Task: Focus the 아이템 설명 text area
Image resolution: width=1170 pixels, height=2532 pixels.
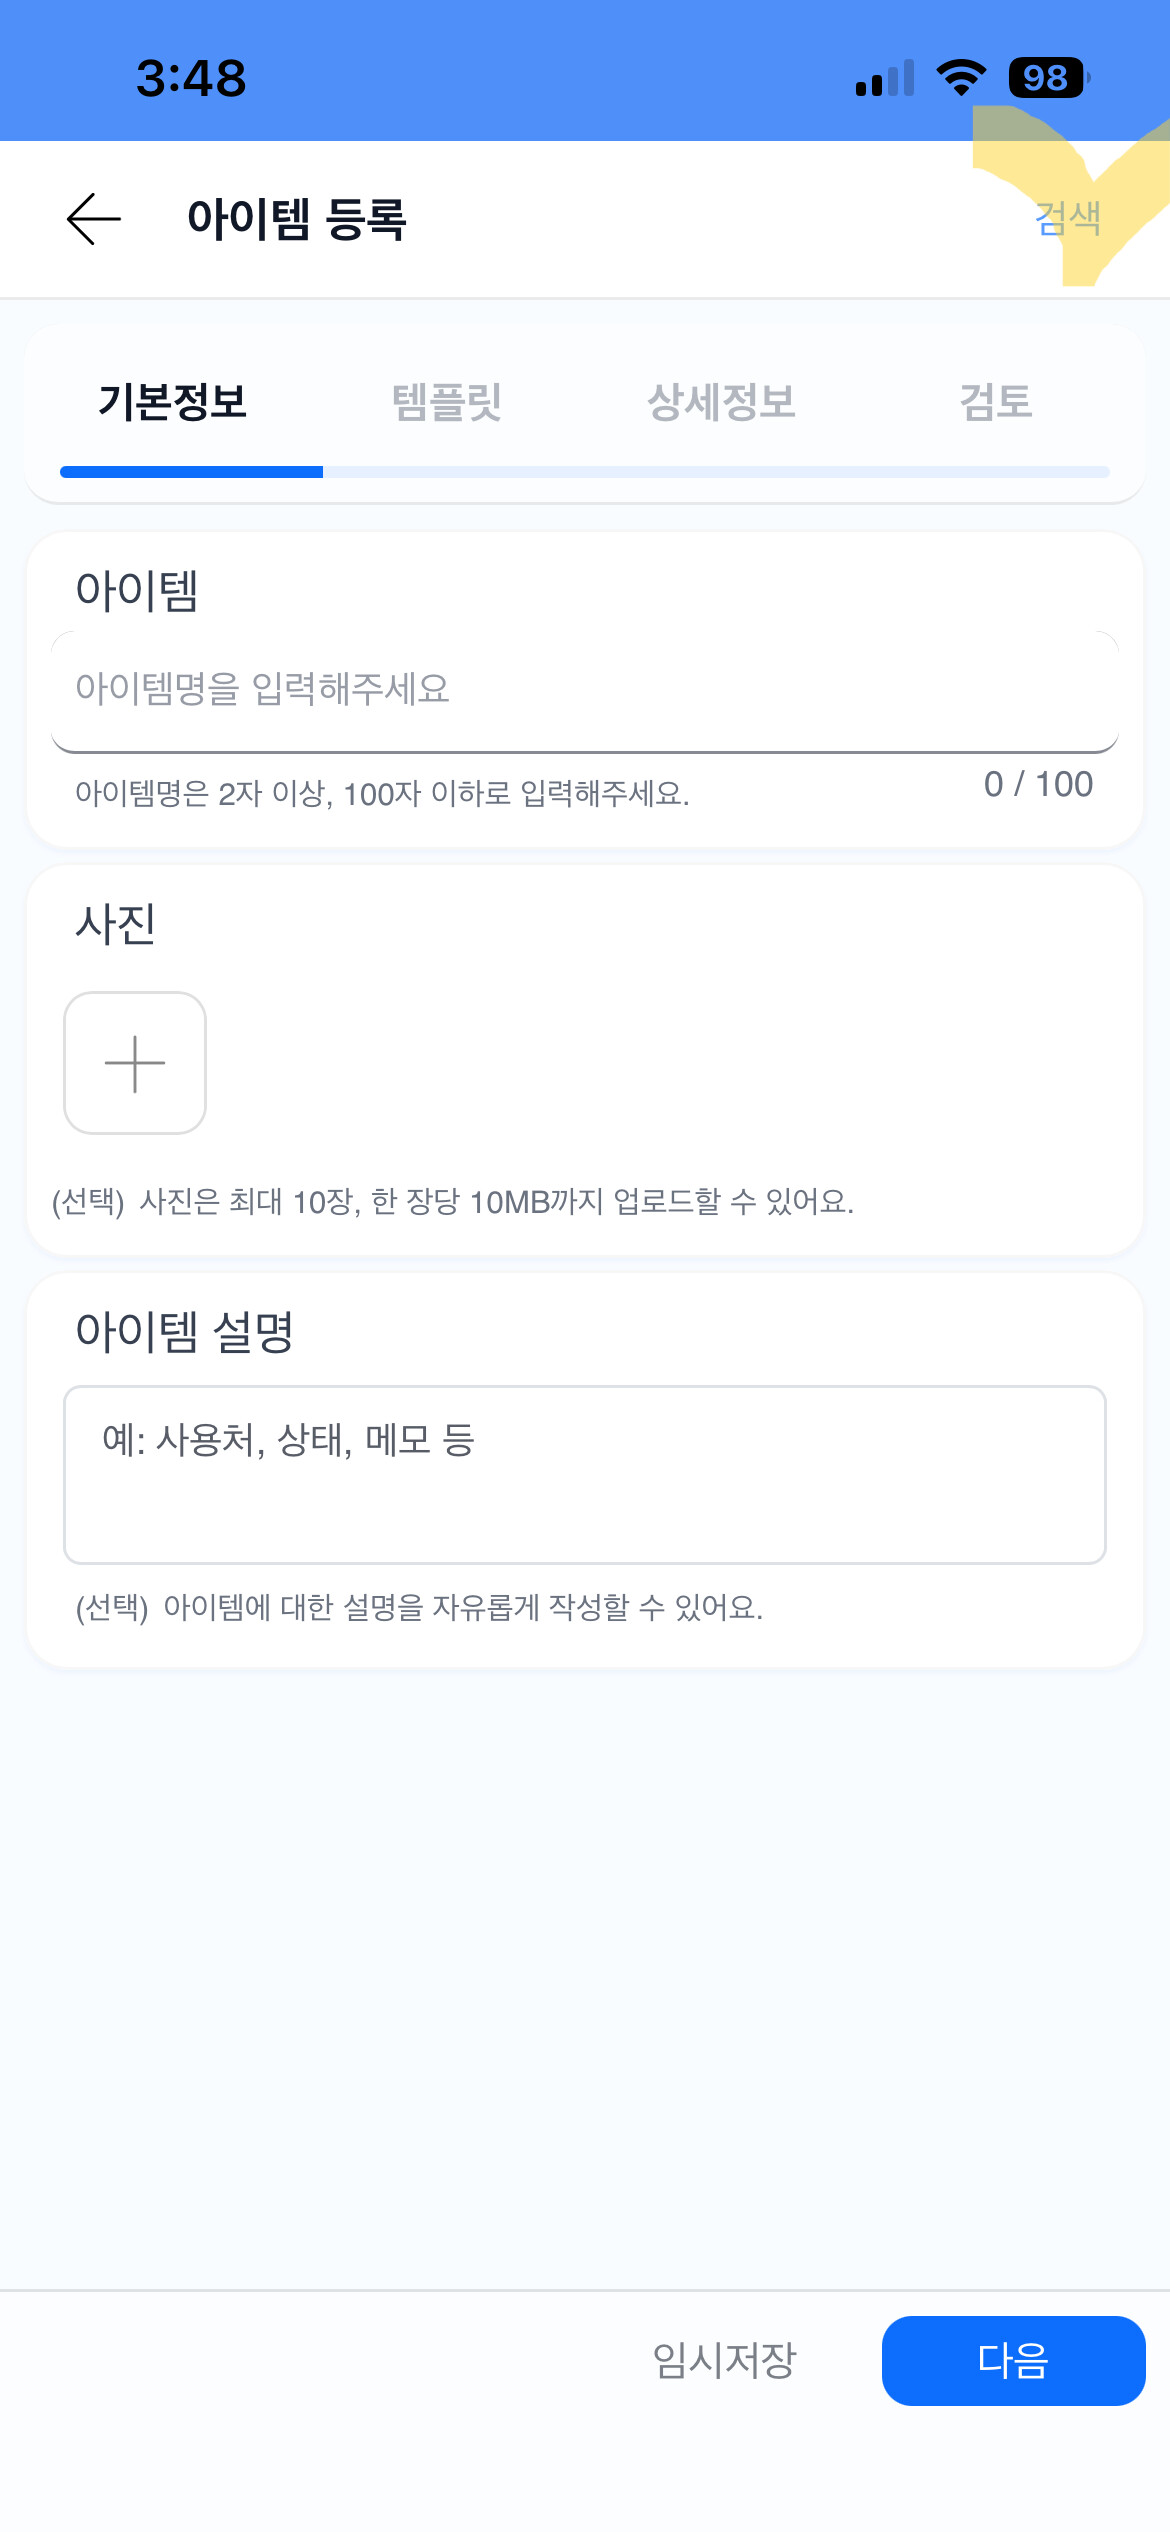Action: [585, 1475]
